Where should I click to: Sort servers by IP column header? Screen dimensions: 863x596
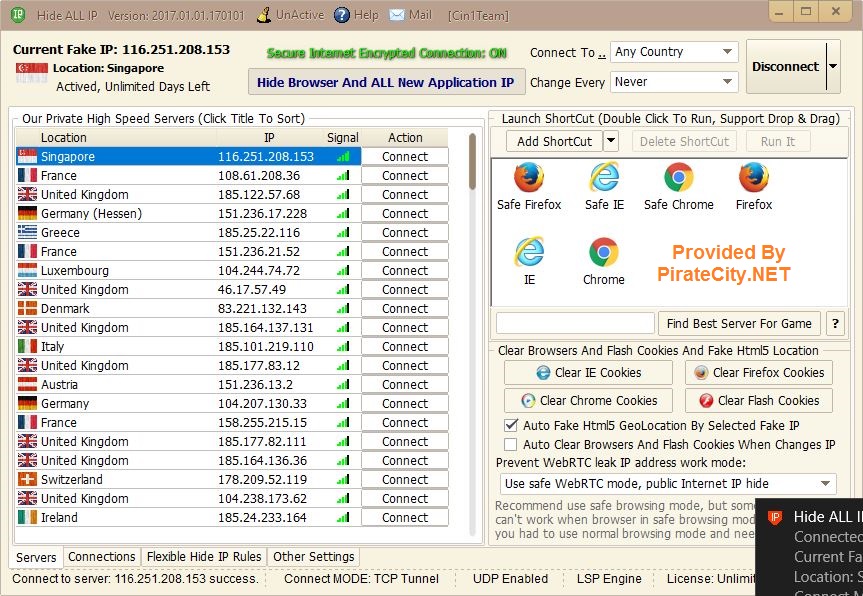coord(269,138)
